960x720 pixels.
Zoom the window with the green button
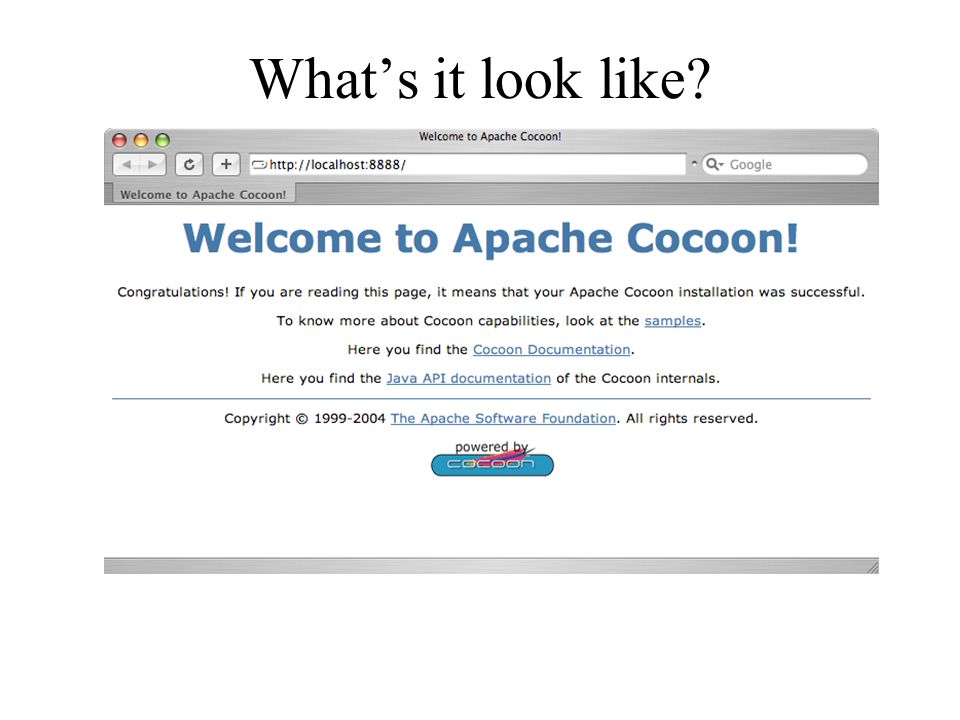pyautogui.click(x=162, y=140)
